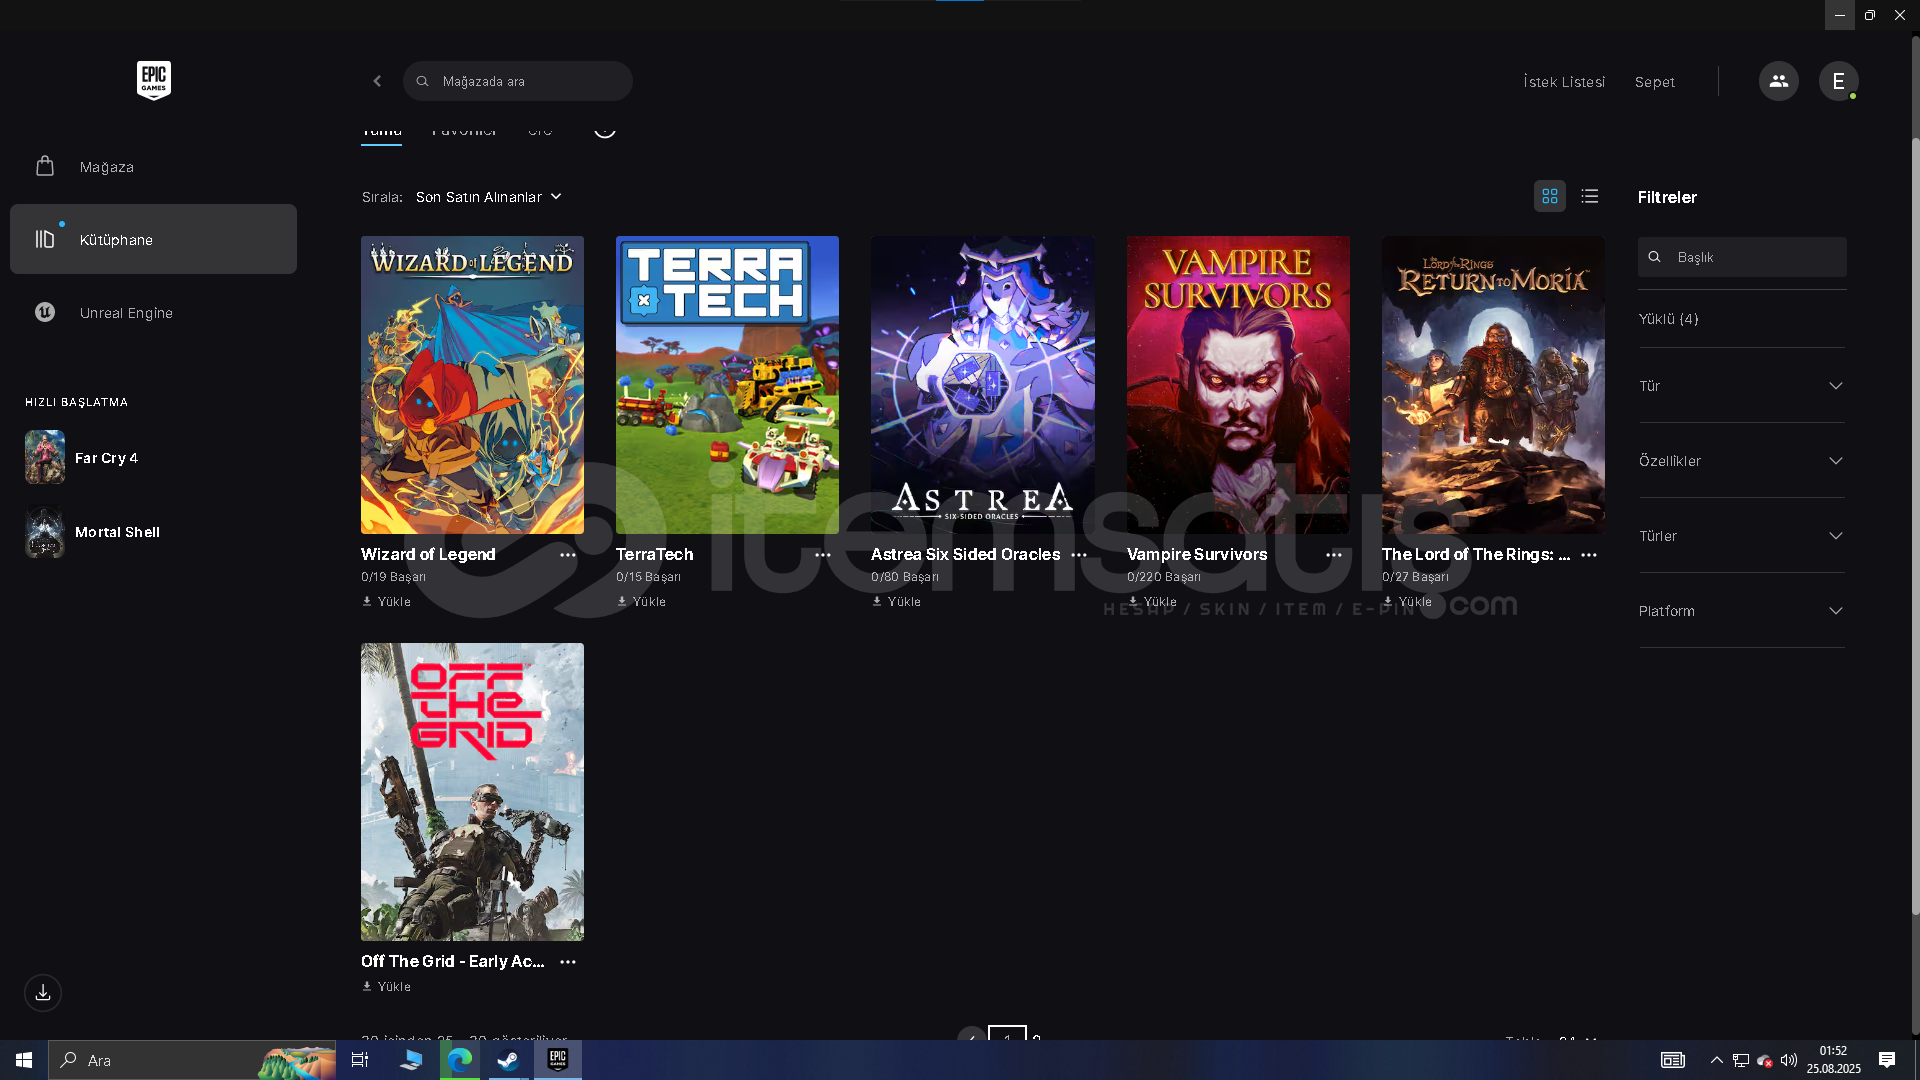The height and width of the screenshot is (1080, 1920).
Task: Open options menu for Astrea Six Sided Oracles
Action: click(x=1079, y=555)
